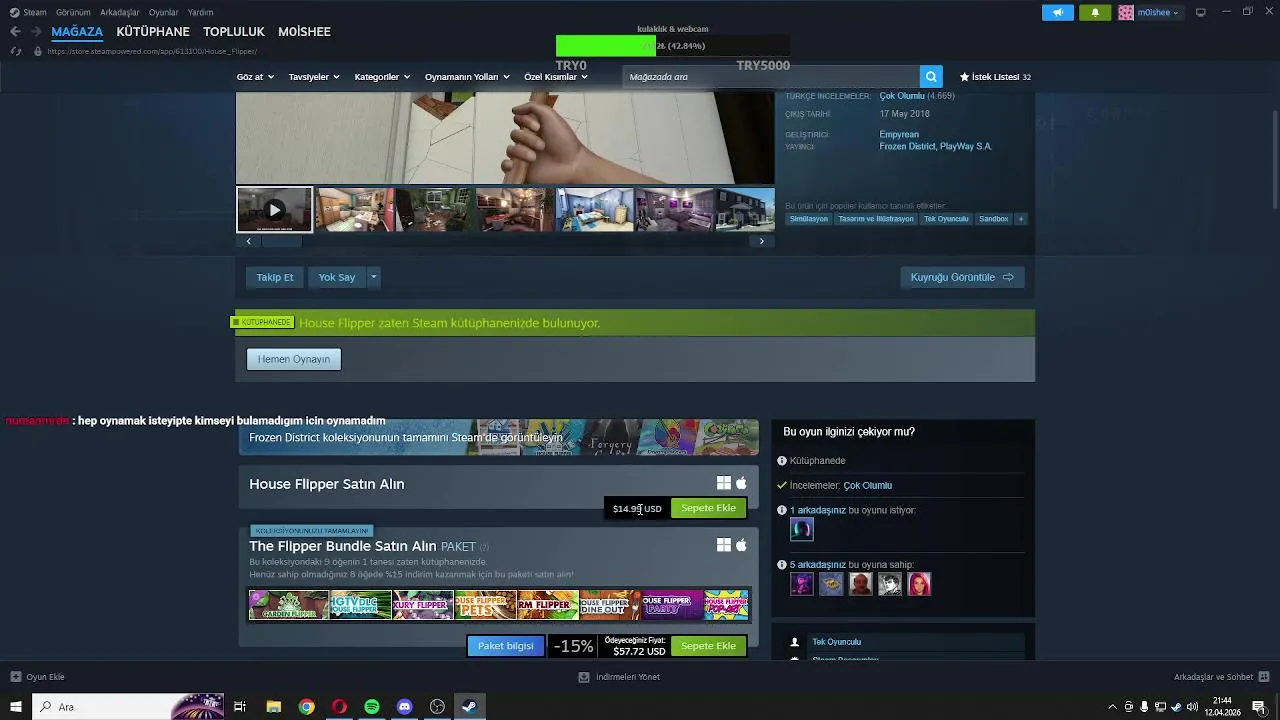1280x720 pixels.
Task: Click the Windows taskbar Ara search box
Action: click(130, 707)
